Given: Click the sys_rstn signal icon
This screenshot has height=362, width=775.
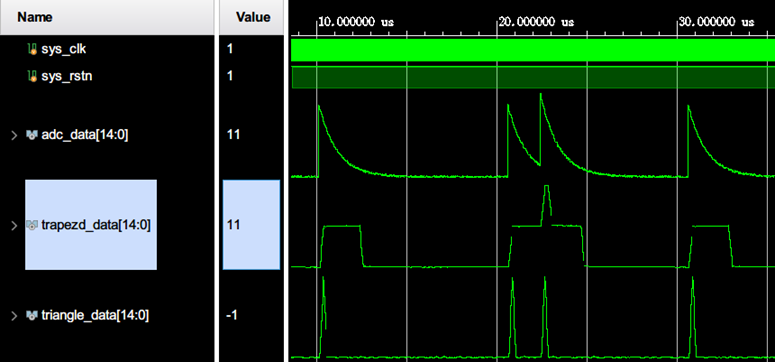Looking at the screenshot, I should (x=32, y=76).
